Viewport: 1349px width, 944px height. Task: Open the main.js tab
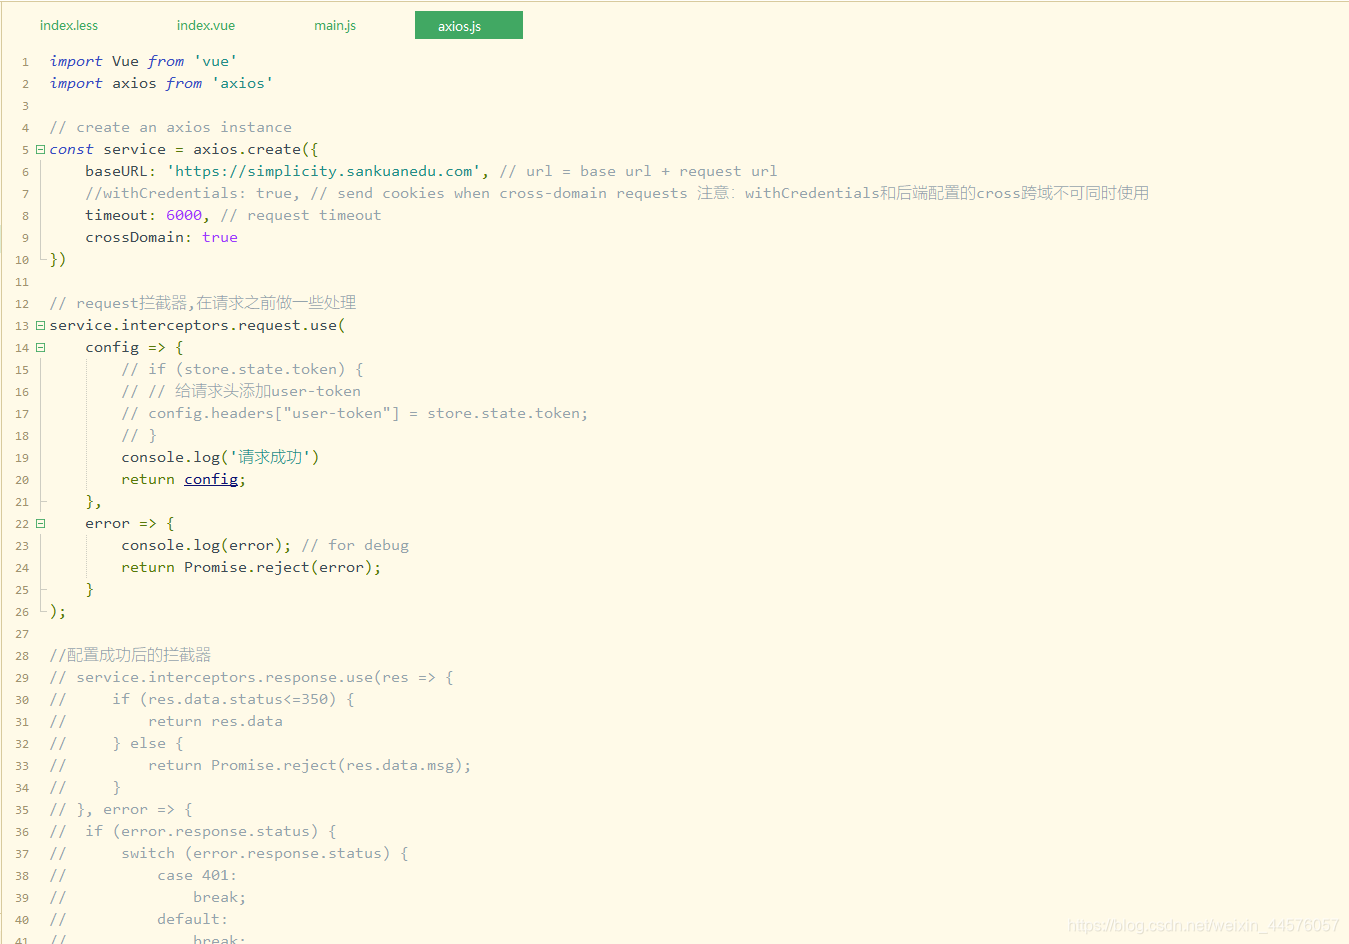tap(335, 25)
